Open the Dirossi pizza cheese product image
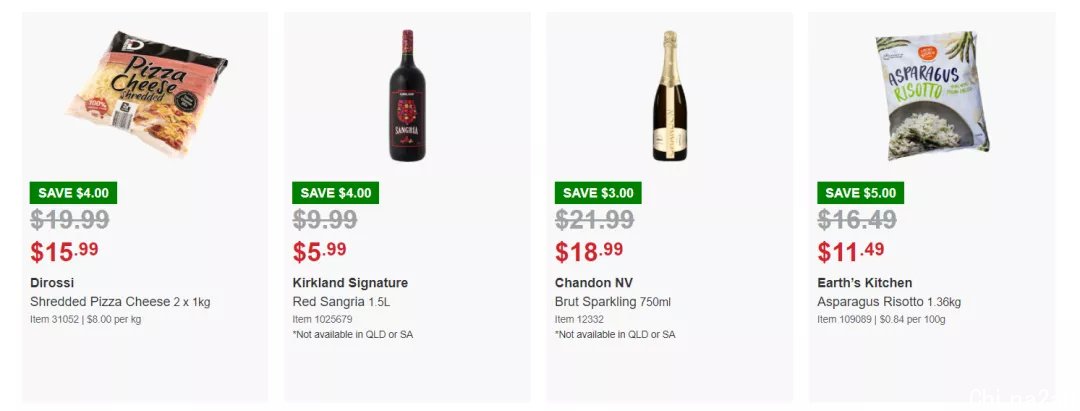 click(147, 94)
